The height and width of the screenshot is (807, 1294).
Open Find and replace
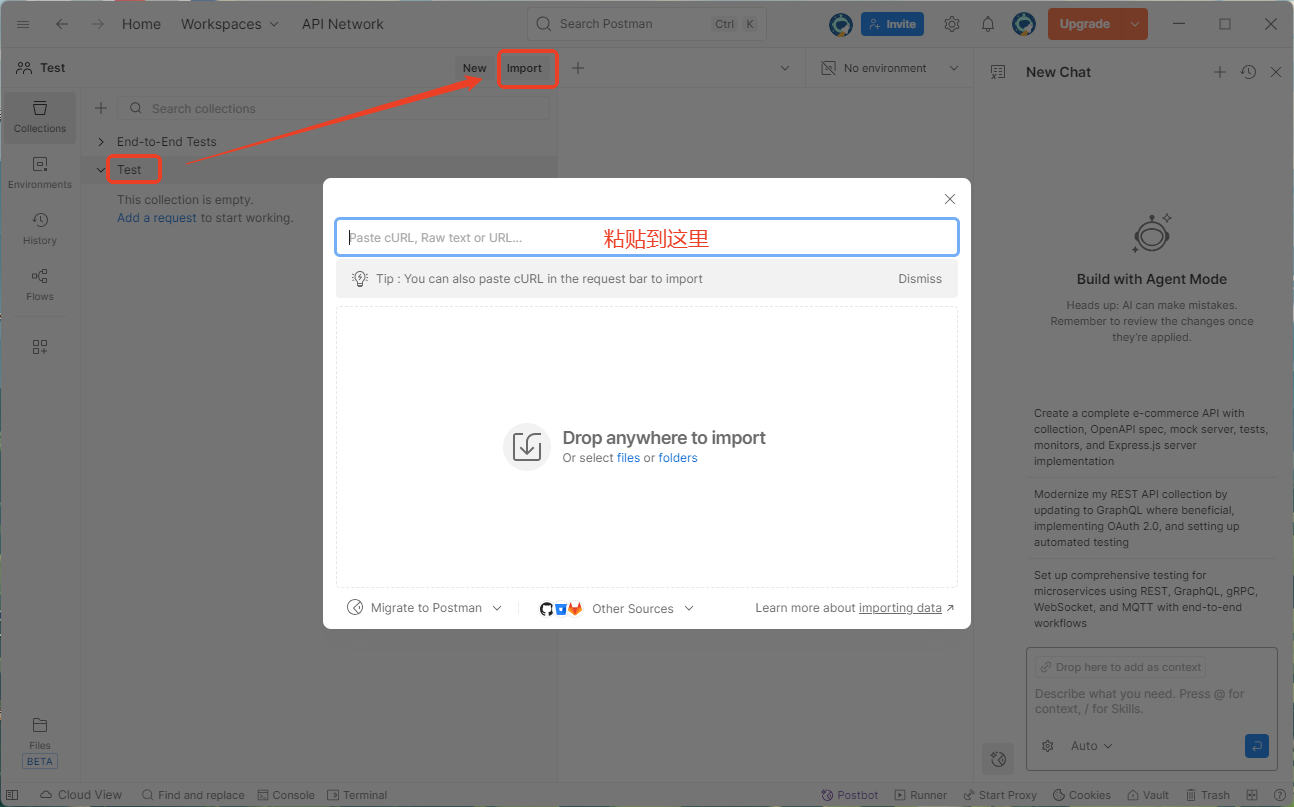point(193,795)
